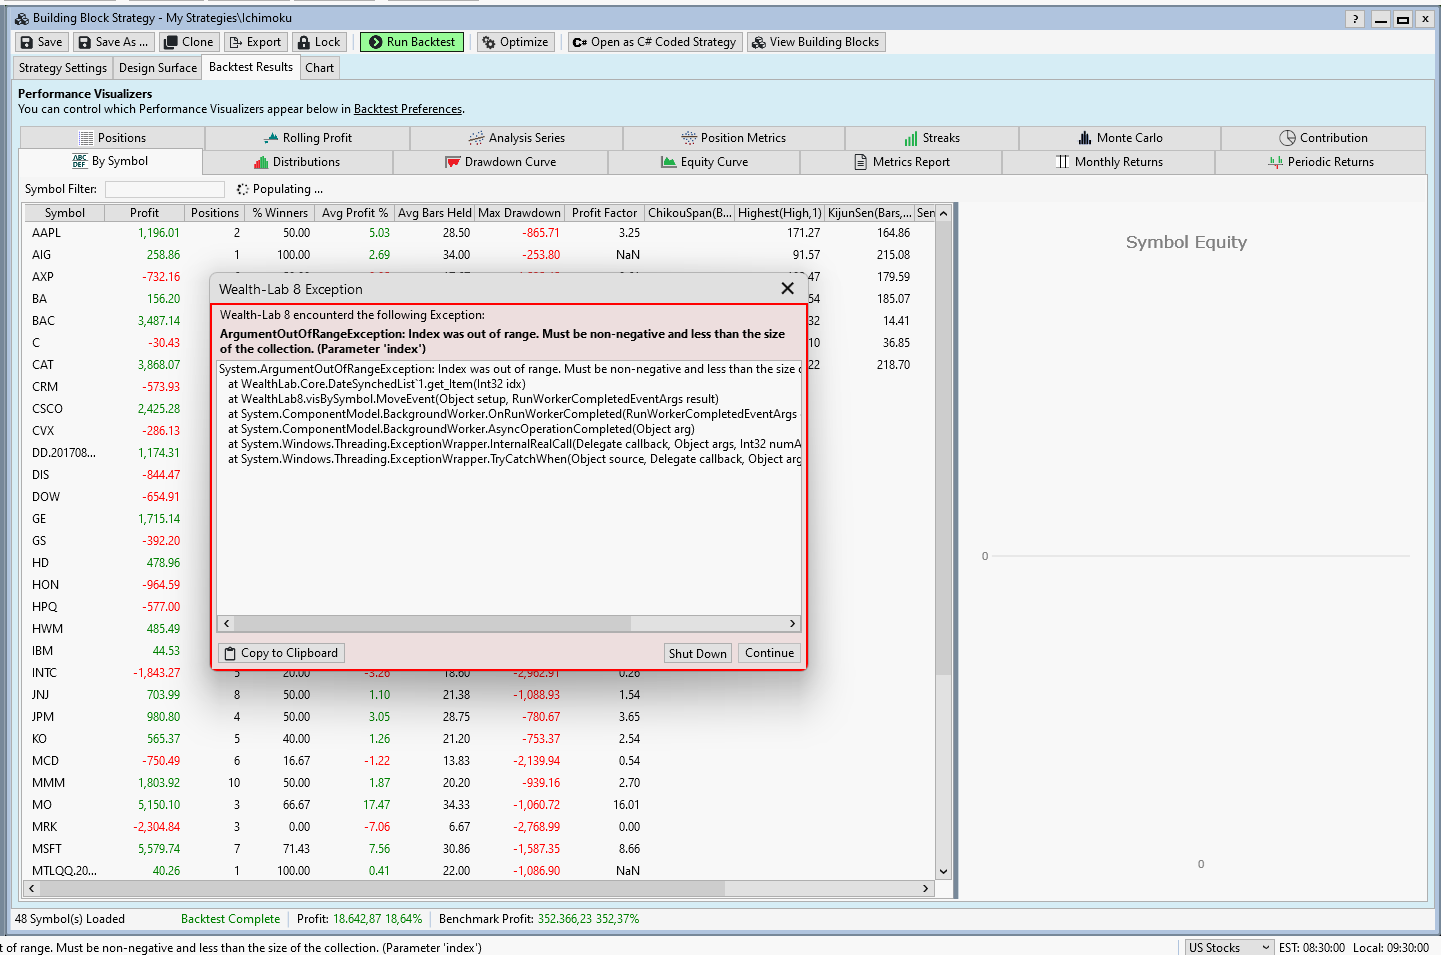Click into the Symbol Filter text field
1441x955 pixels.
165,189
